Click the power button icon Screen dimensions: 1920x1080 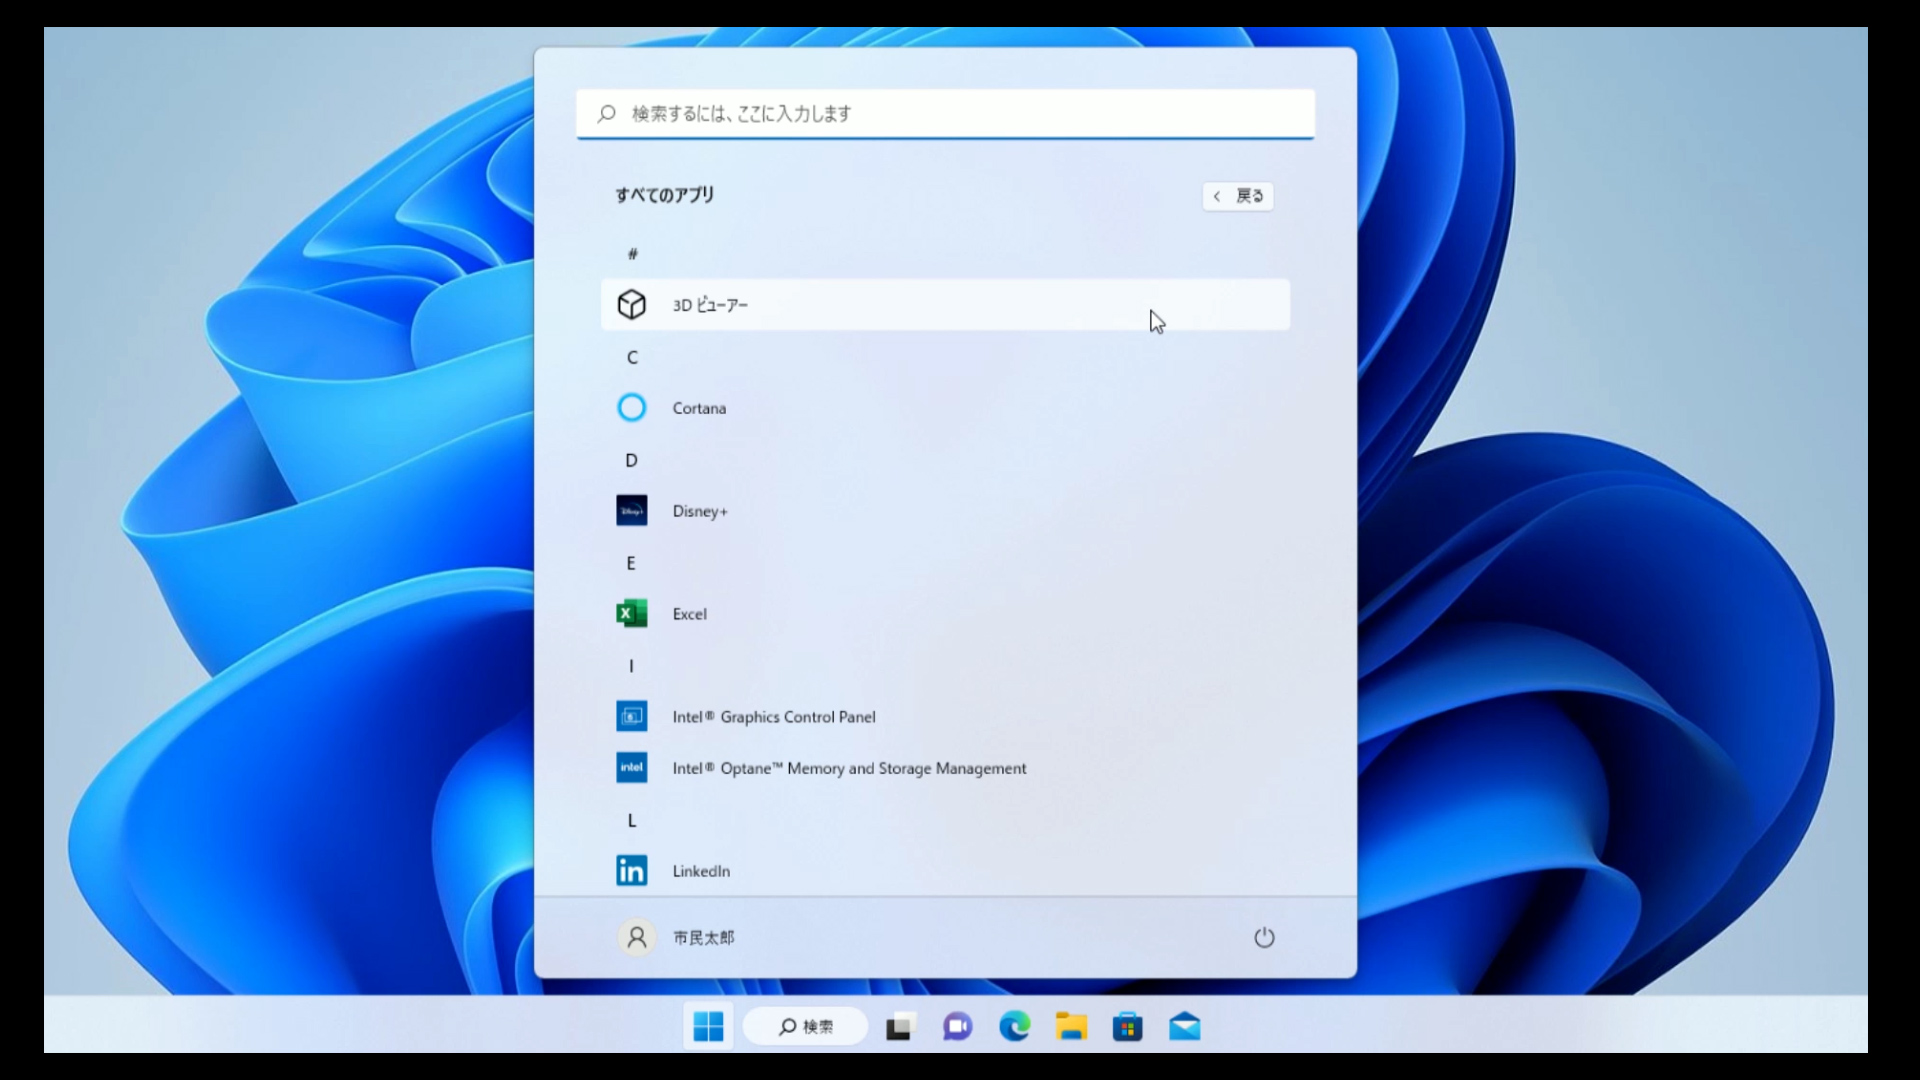coord(1264,938)
